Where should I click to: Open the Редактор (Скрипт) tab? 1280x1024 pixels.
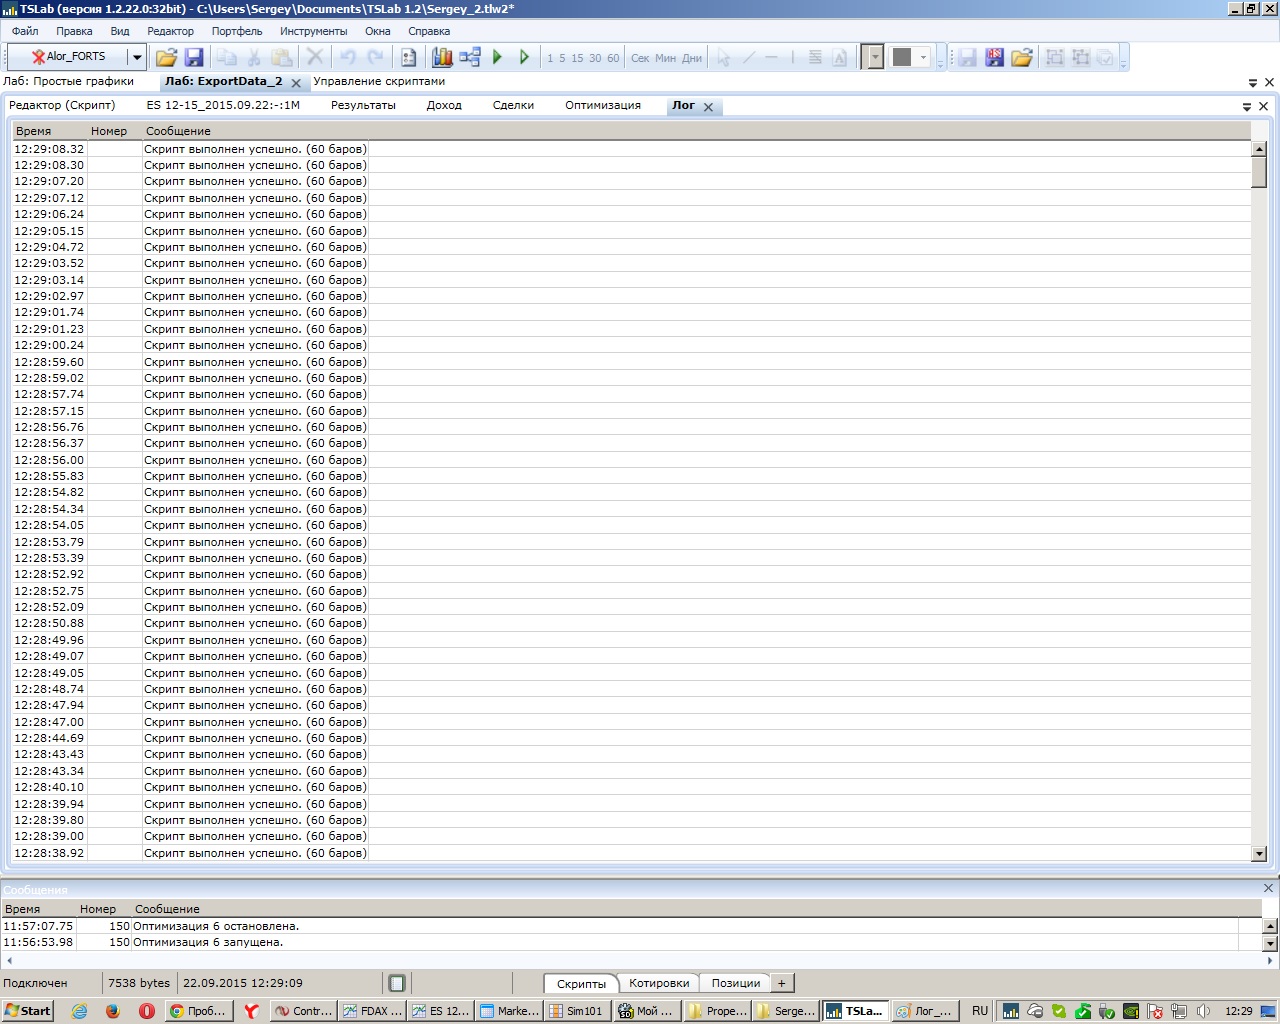62,105
